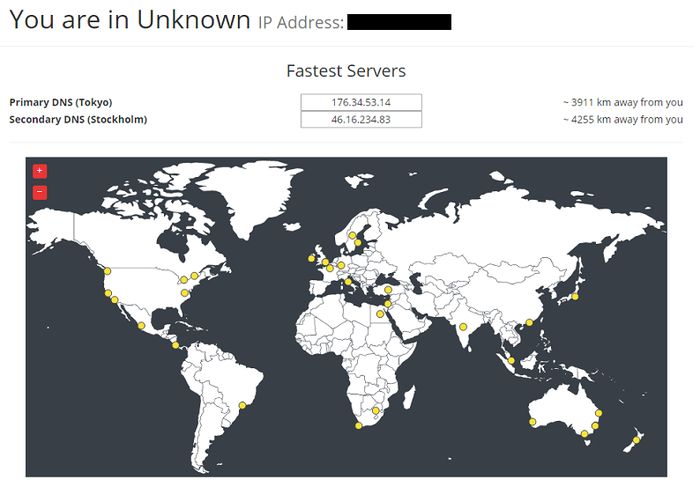Zoom in the map with plus button
The width and height of the screenshot is (700, 487).
tap(40, 171)
